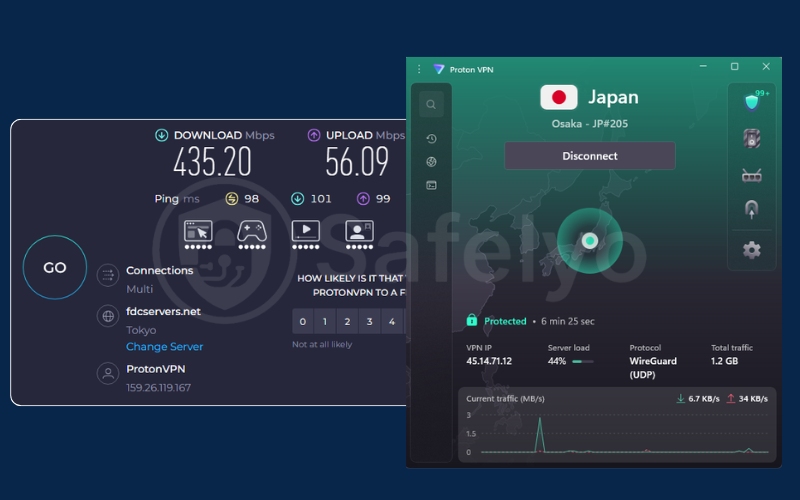800x500 pixels.
Task: Open the Kill Switch icon in Proton VPN
Action: (x=752, y=138)
